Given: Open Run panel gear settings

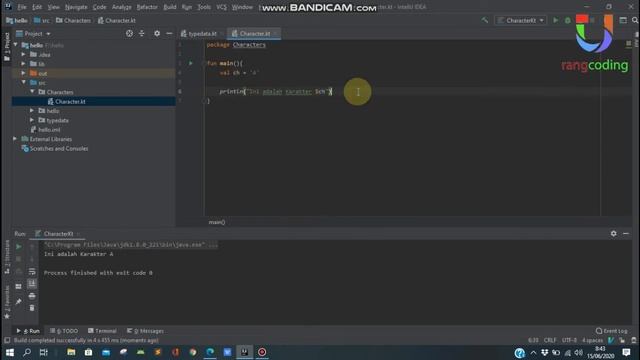Looking at the screenshot, I should (x=613, y=233).
